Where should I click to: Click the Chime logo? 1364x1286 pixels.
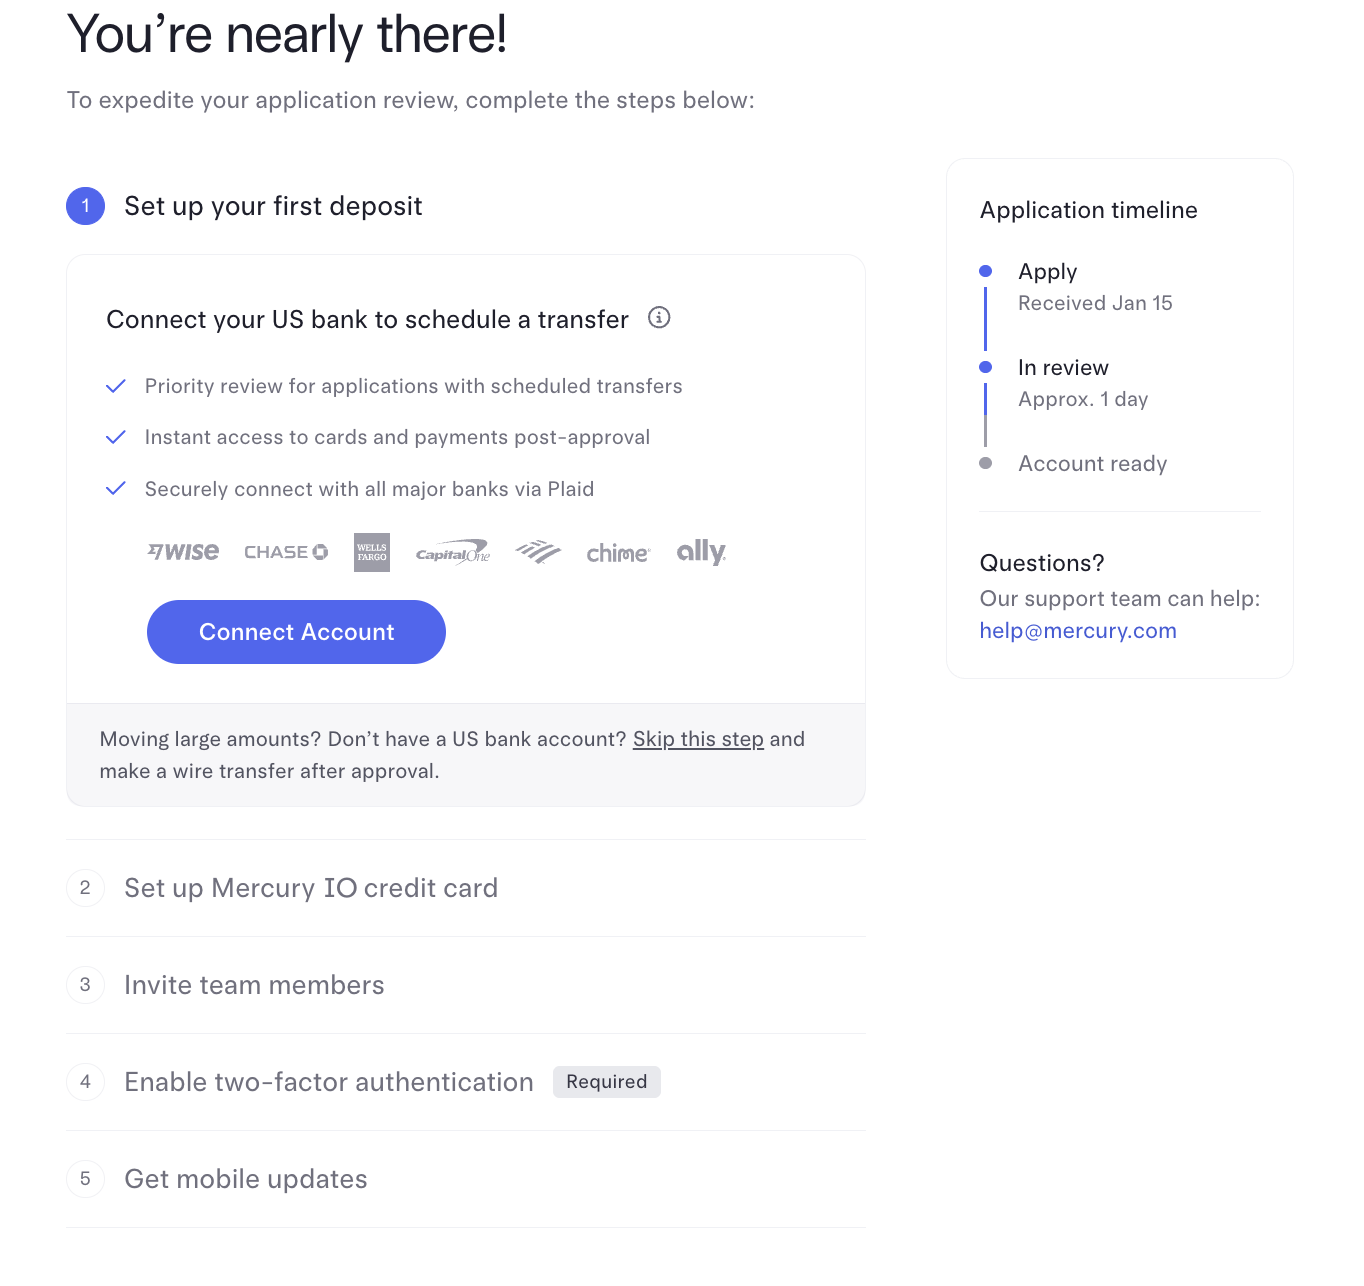click(x=618, y=553)
